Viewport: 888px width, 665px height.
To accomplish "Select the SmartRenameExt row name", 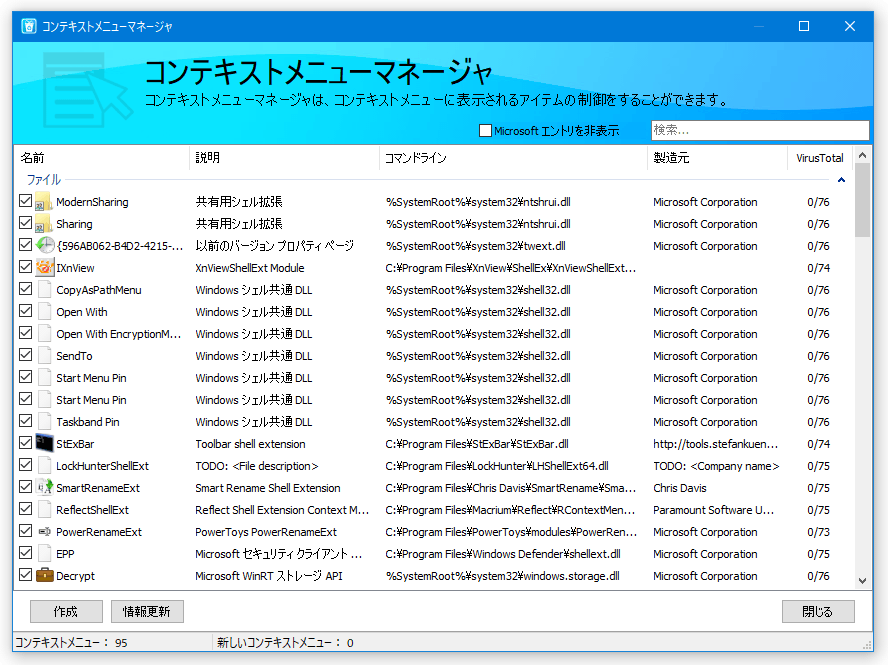I will coord(98,488).
